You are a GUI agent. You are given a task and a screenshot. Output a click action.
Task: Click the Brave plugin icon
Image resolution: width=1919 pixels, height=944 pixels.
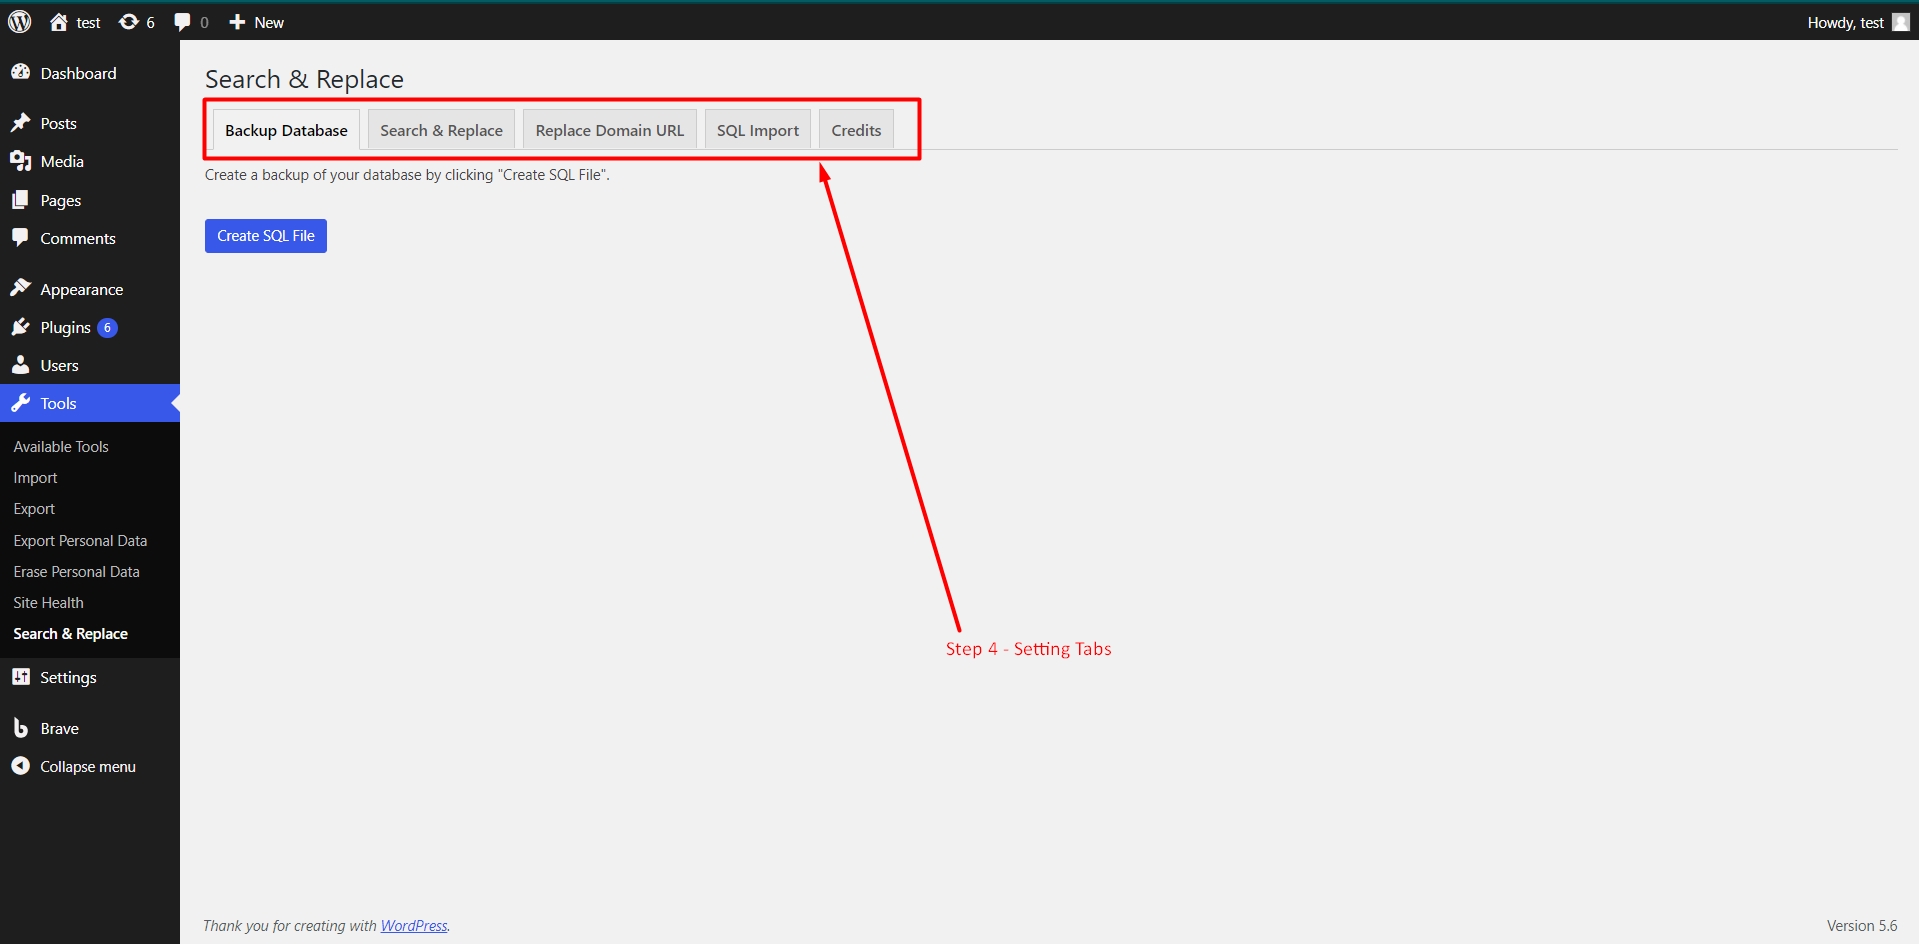coord(20,728)
